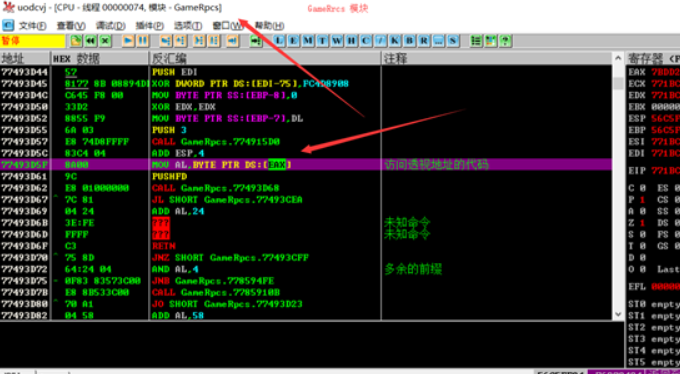Open the 文件(F) menu
The image size is (680, 374).
33,26
